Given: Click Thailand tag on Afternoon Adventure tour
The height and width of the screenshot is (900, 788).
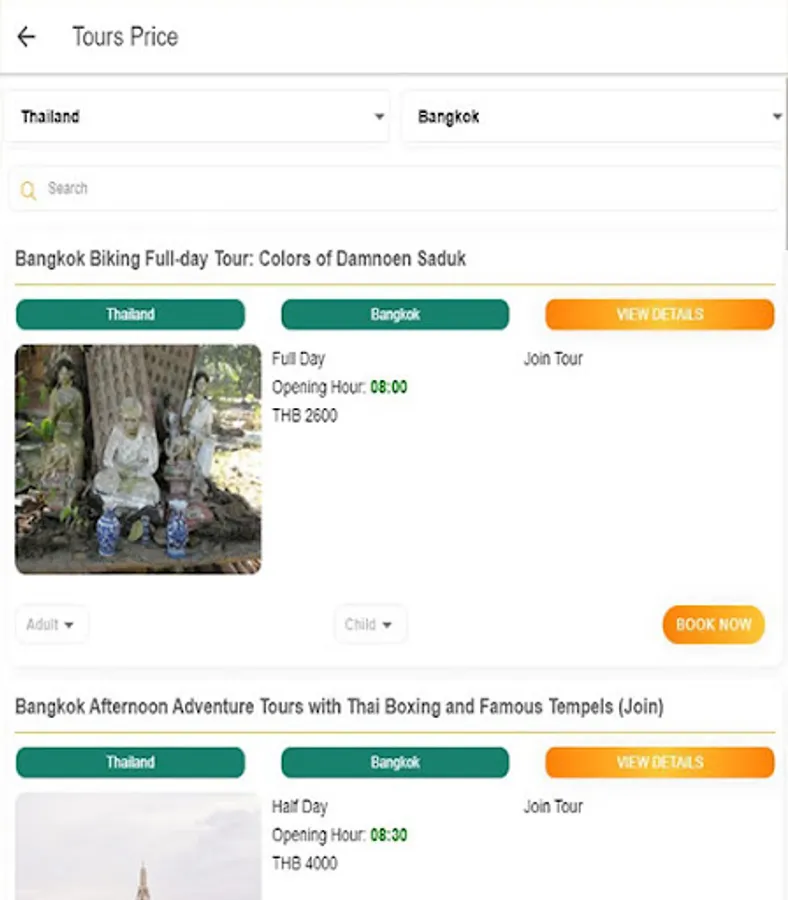Looking at the screenshot, I should pyautogui.click(x=130, y=762).
